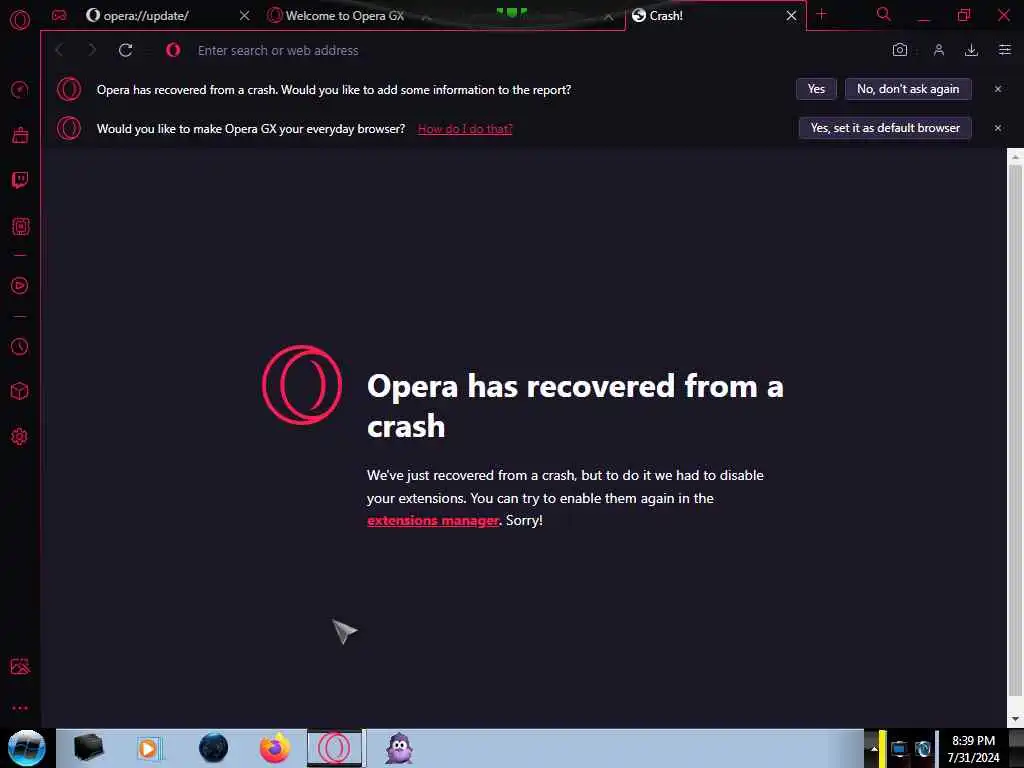Open the downloads icon
This screenshot has height=768, width=1024.
point(971,50)
